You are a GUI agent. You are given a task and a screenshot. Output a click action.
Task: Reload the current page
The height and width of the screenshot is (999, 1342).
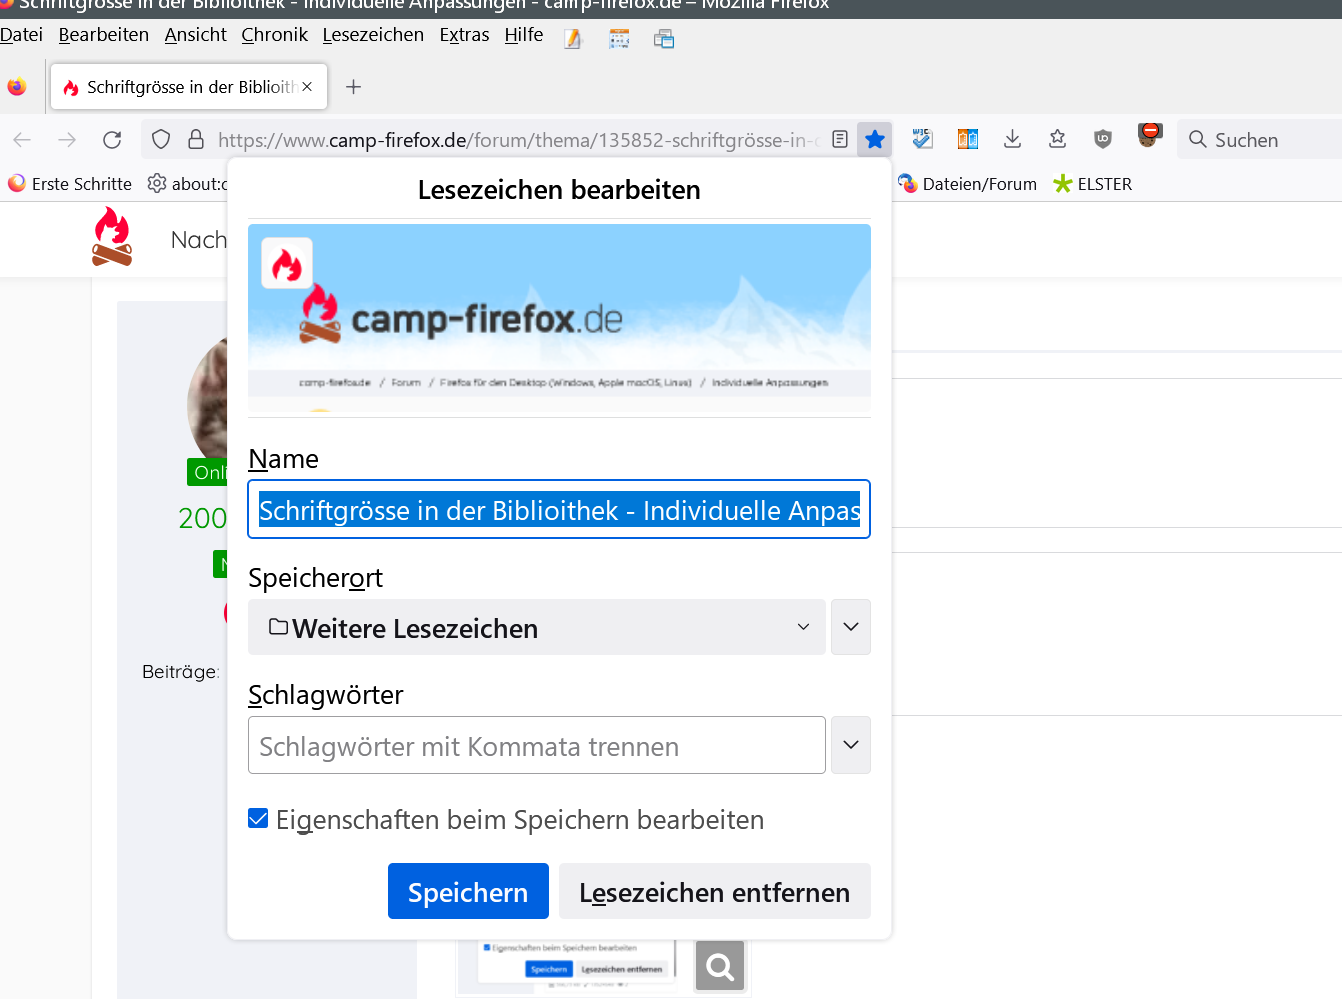click(x=112, y=140)
